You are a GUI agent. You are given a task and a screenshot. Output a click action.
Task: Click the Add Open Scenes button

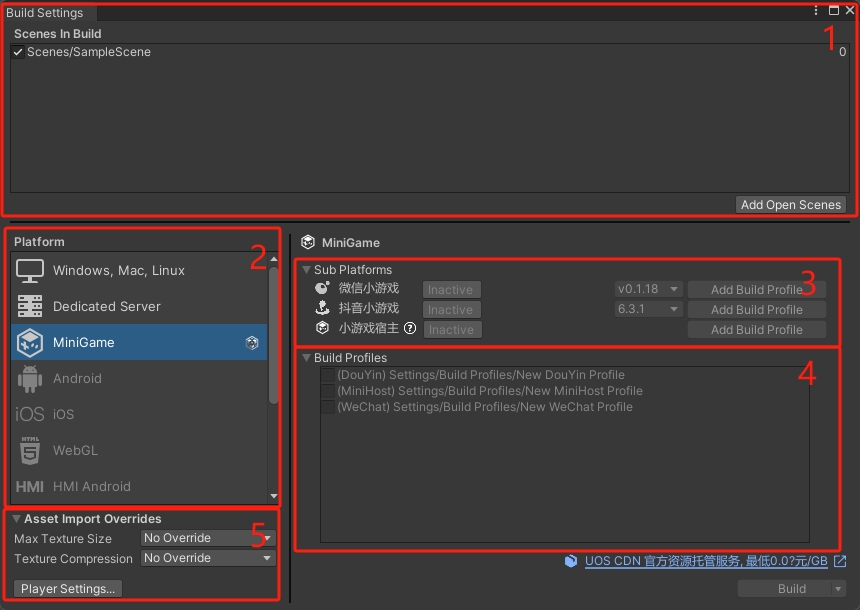(x=790, y=205)
